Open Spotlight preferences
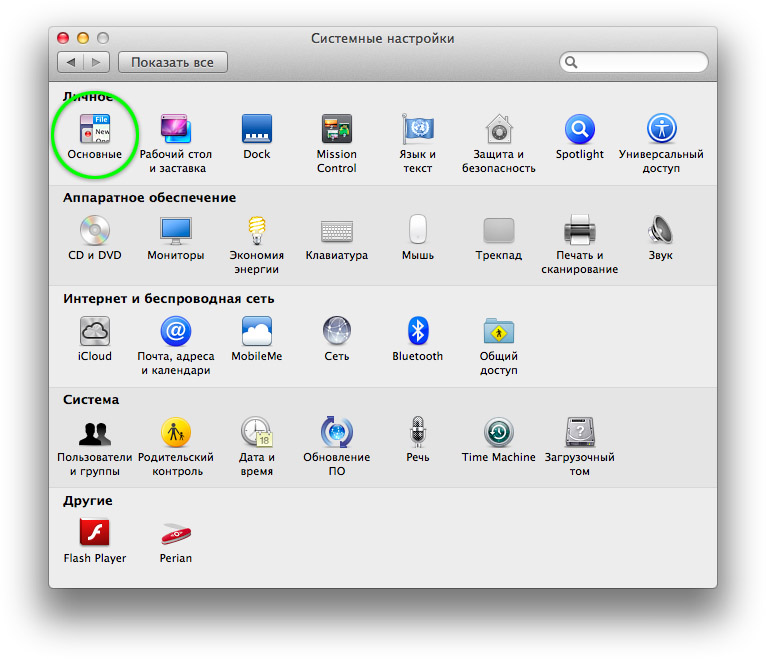Viewport: 766px width, 659px height. click(580, 130)
